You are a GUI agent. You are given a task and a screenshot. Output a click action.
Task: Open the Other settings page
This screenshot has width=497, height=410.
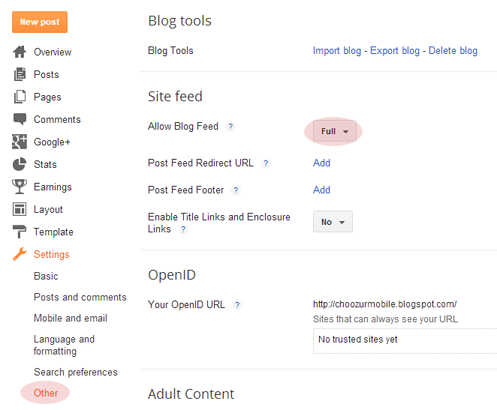point(46,393)
